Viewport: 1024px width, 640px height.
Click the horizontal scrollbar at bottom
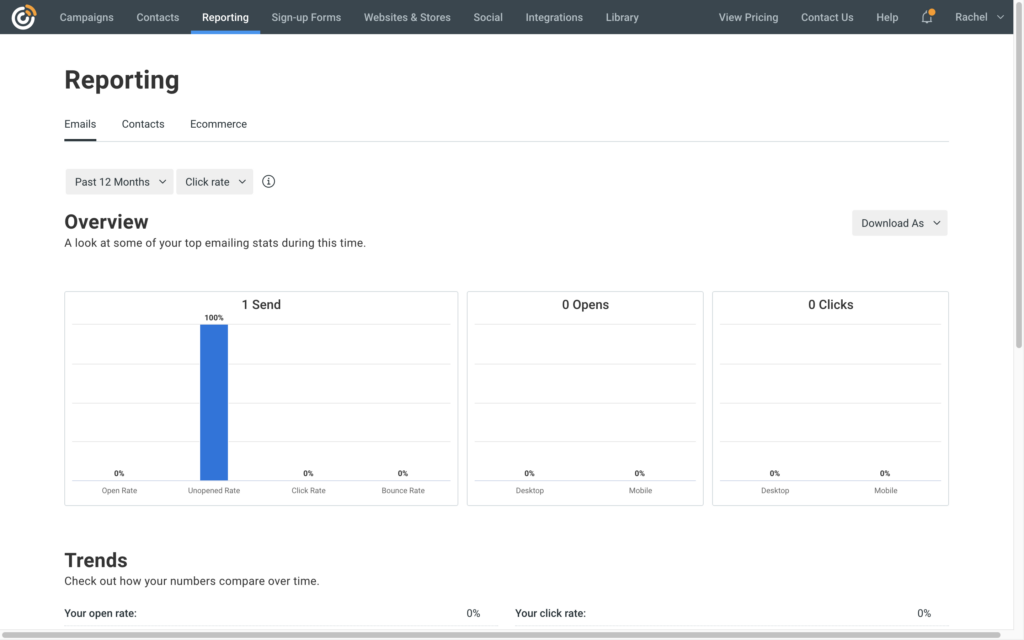tap(500, 635)
